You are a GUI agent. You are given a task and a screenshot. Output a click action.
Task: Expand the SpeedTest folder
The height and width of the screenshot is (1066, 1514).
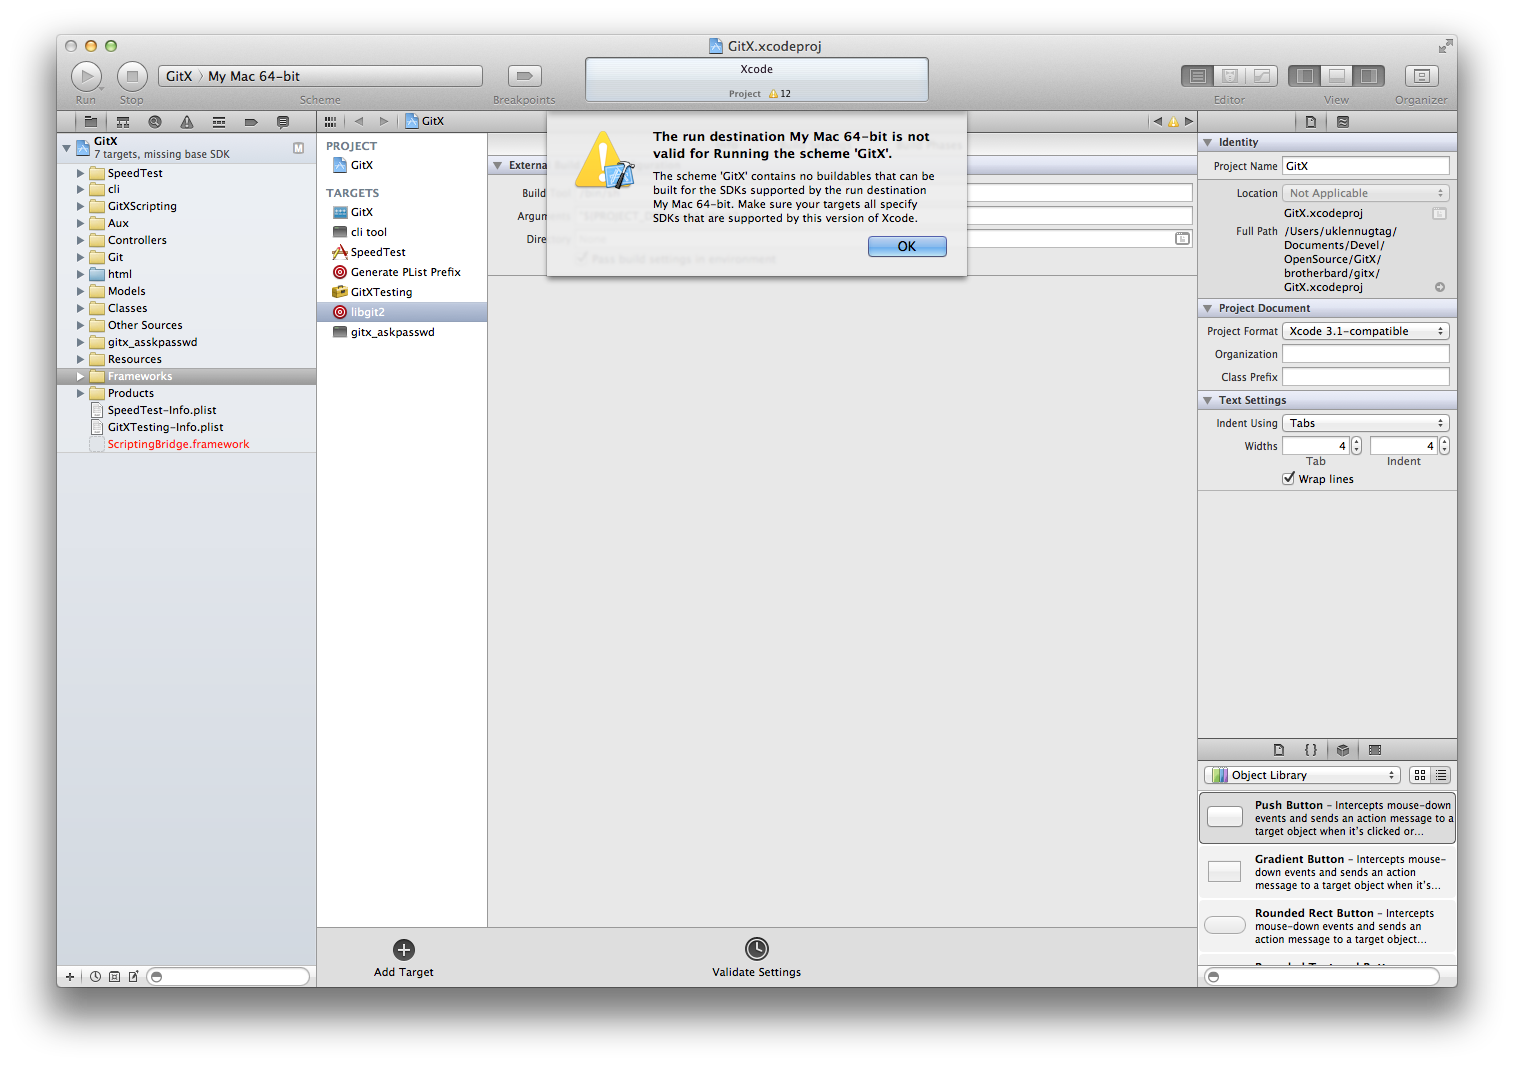(81, 173)
